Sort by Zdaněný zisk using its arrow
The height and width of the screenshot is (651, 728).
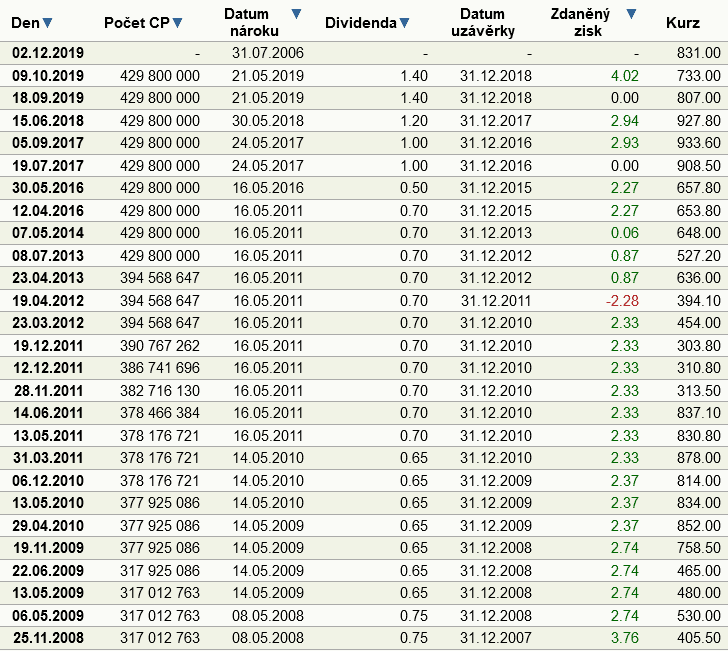tap(630, 14)
